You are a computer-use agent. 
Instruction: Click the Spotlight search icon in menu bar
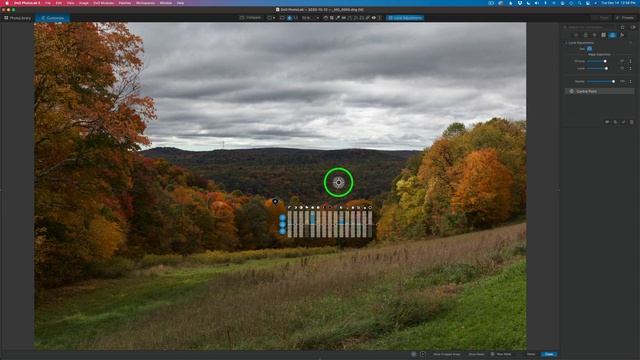tap(579, 3)
